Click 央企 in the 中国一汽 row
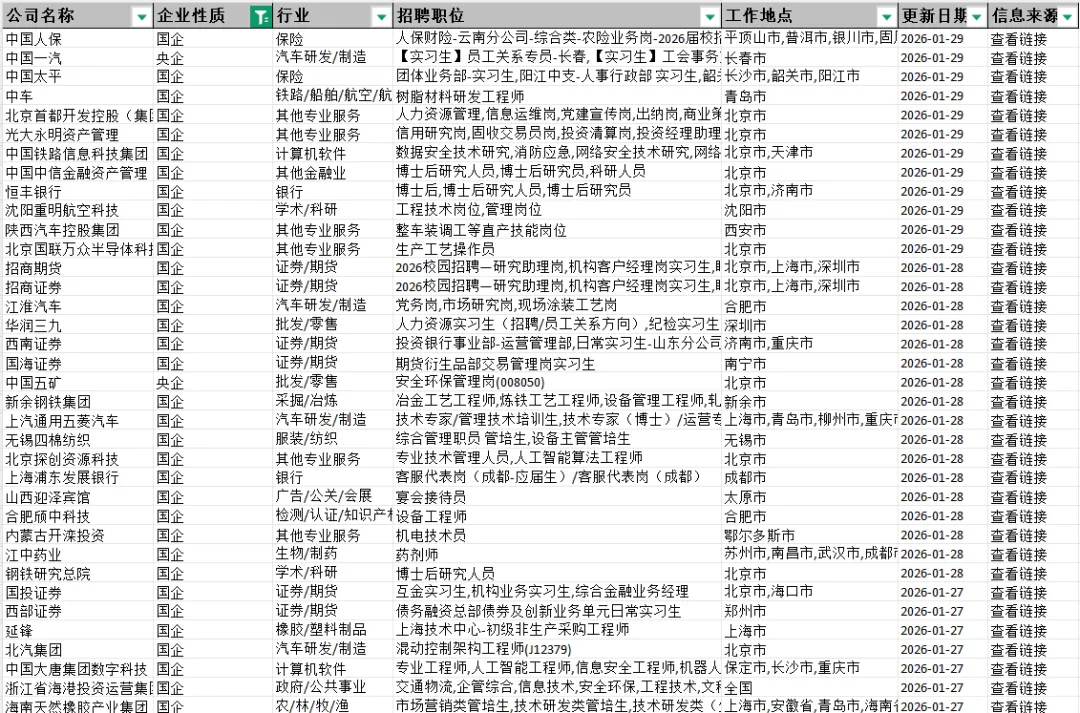The height and width of the screenshot is (713, 1080). [170, 58]
